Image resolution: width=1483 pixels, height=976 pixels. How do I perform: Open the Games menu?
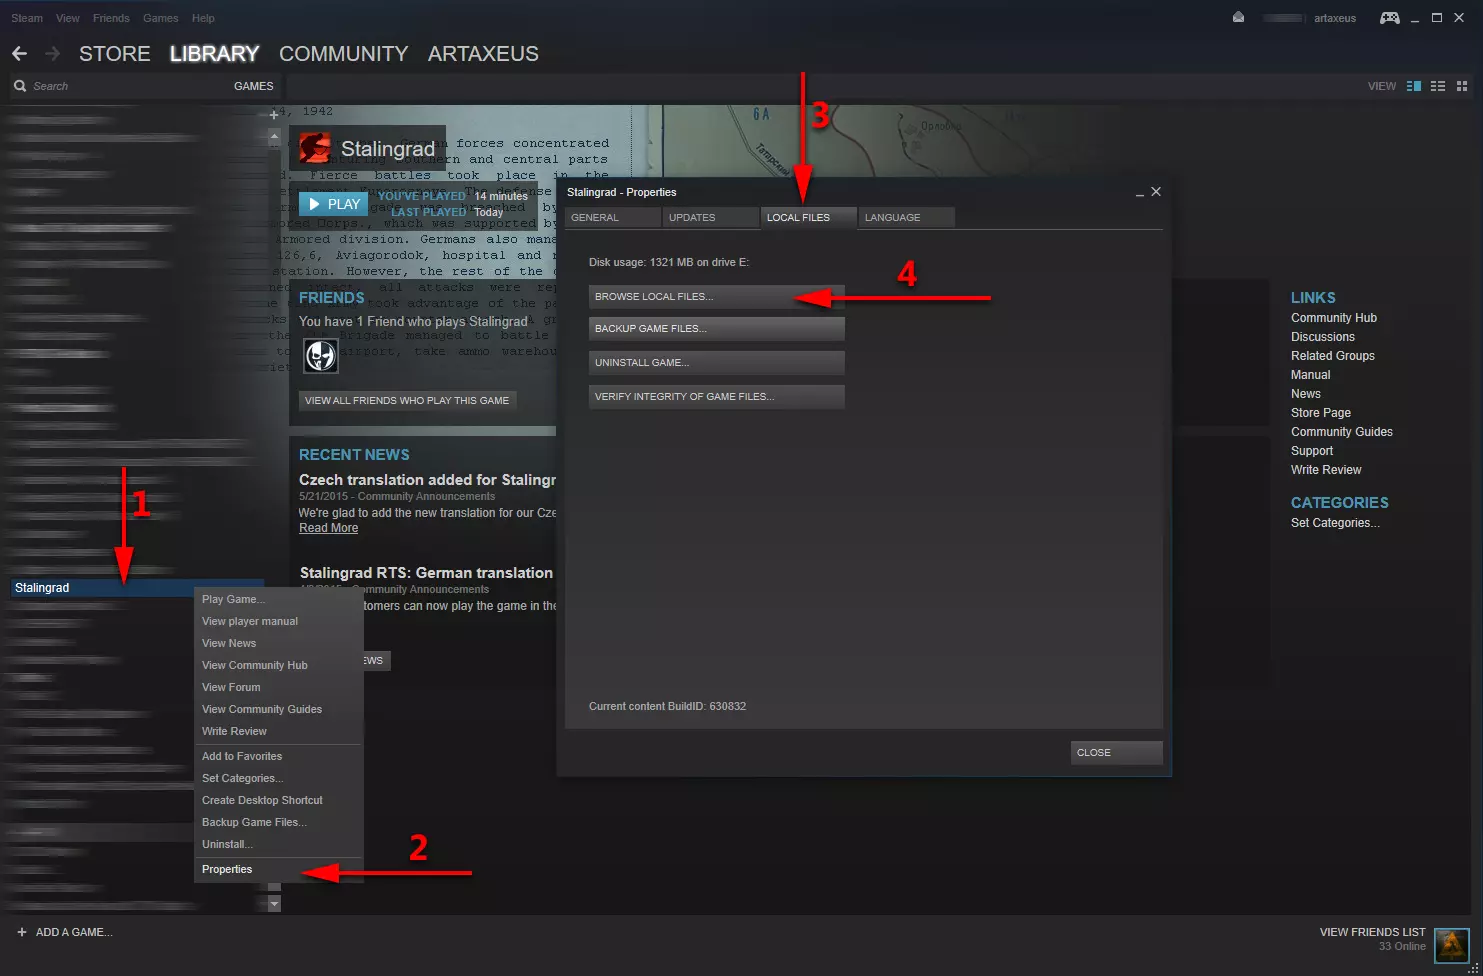pyautogui.click(x=160, y=18)
